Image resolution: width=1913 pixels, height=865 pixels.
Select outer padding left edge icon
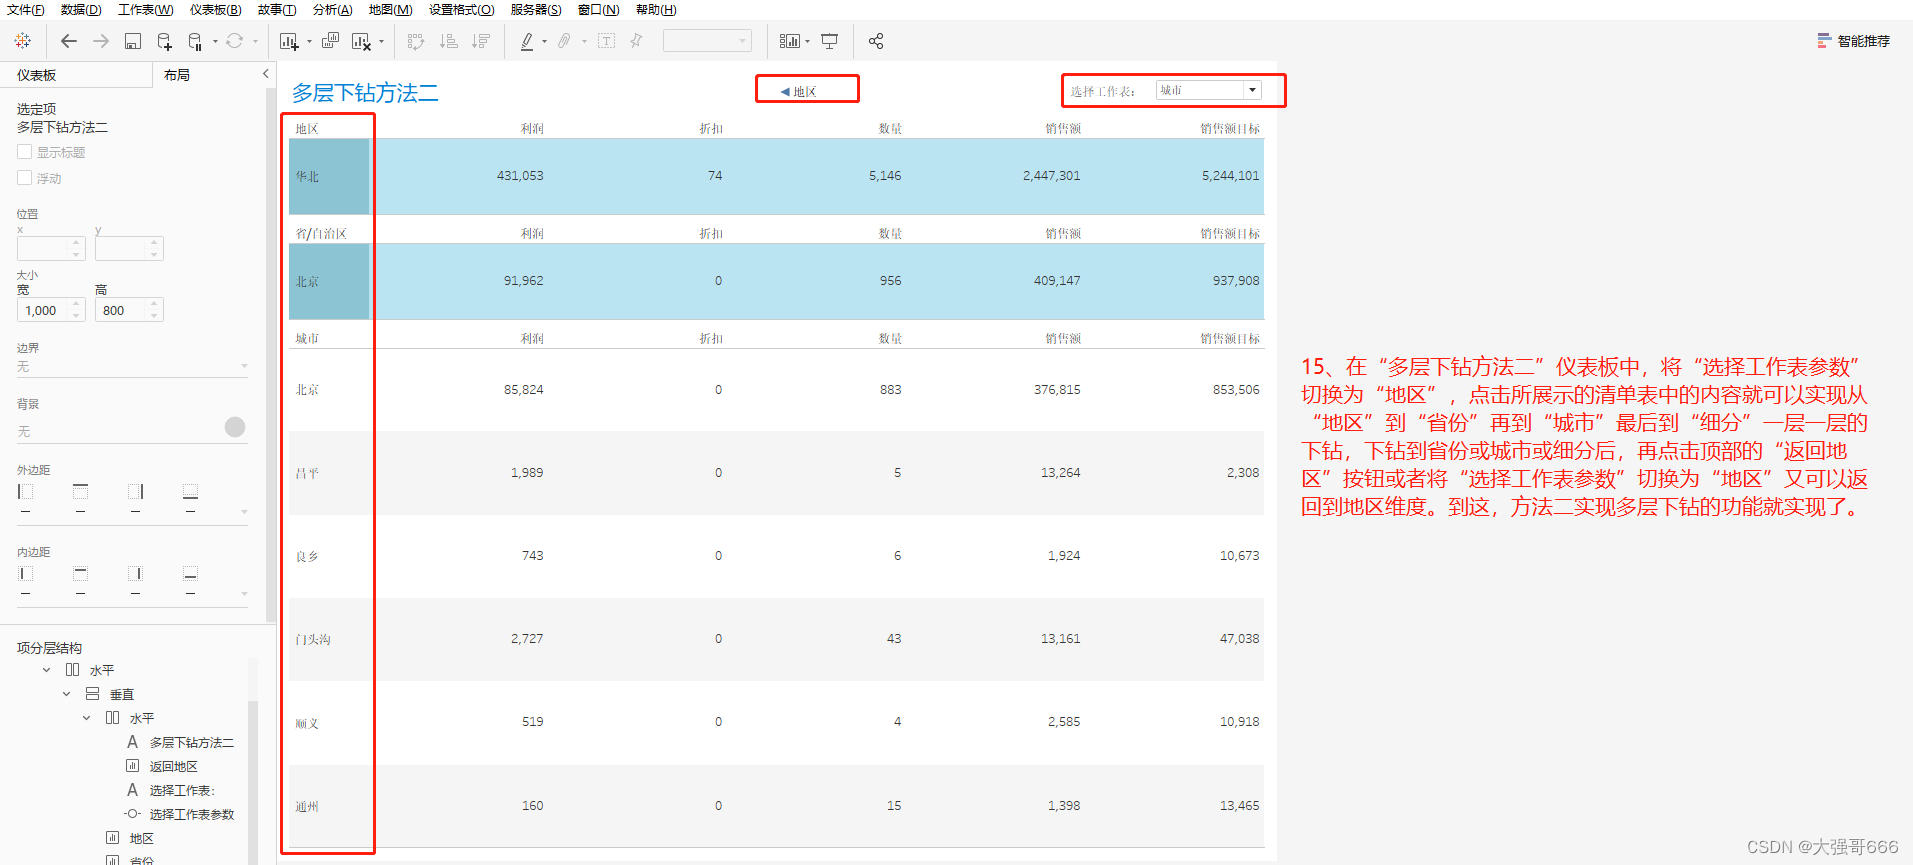tap(26, 491)
